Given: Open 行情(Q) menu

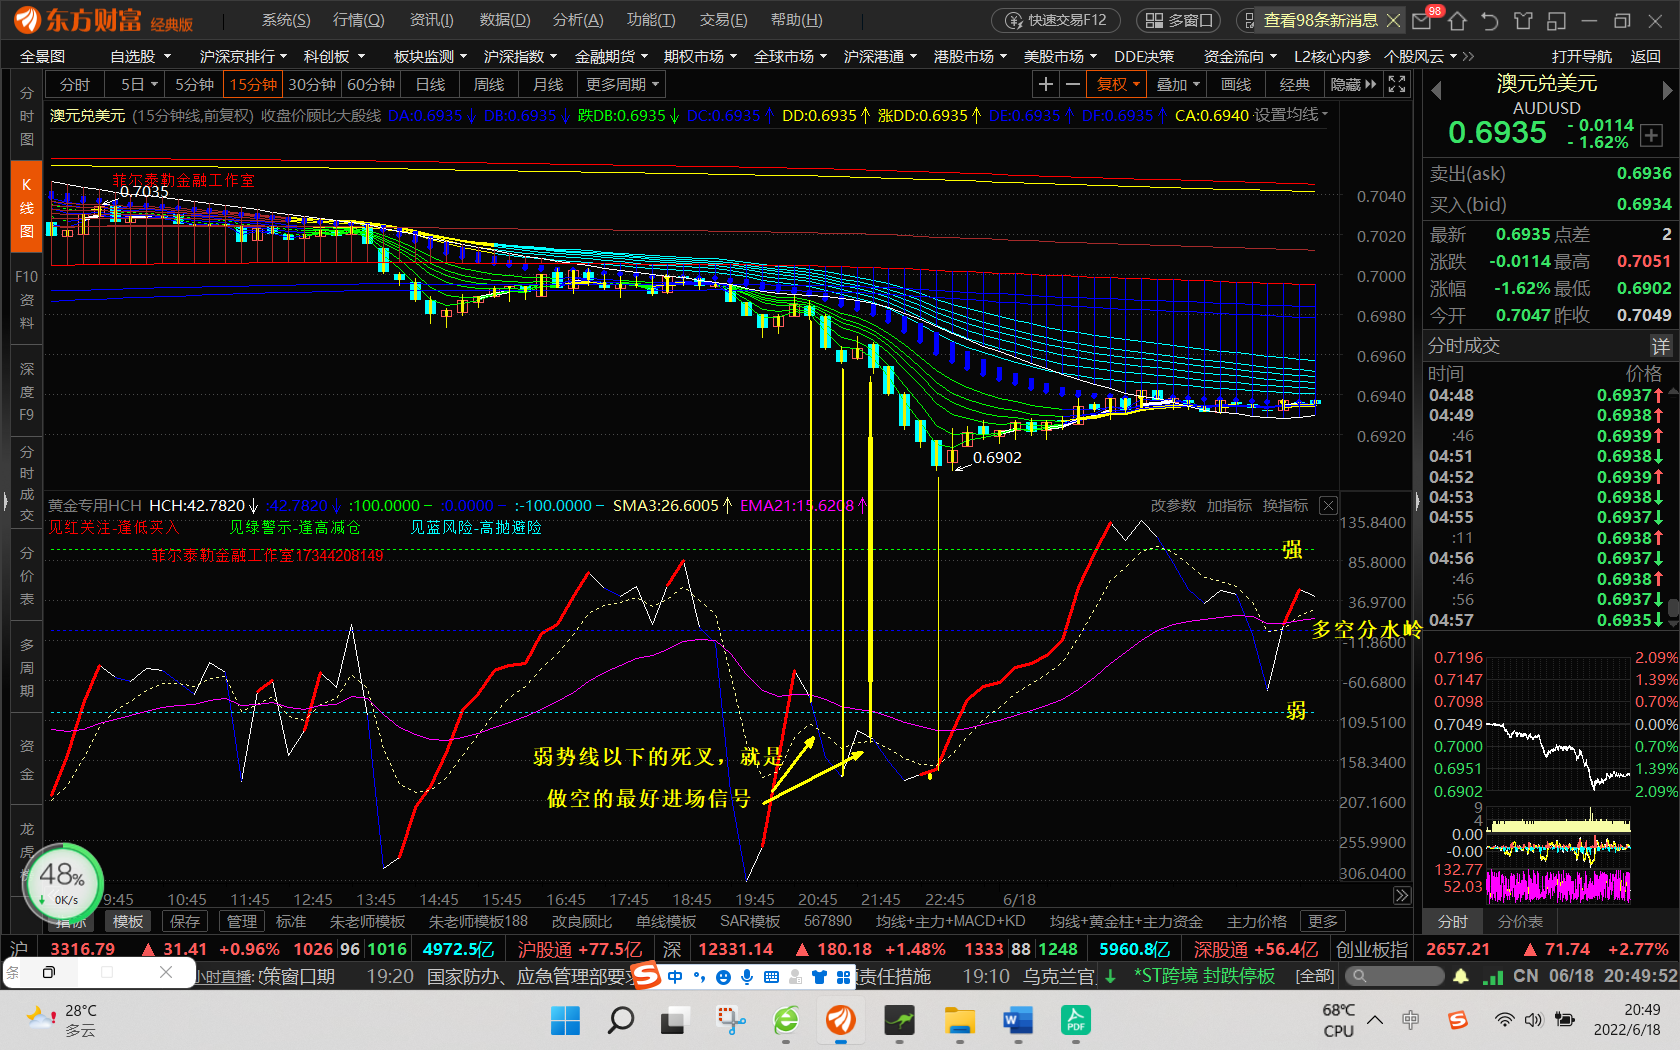Looking at the screenshot, I should (358, 20).
